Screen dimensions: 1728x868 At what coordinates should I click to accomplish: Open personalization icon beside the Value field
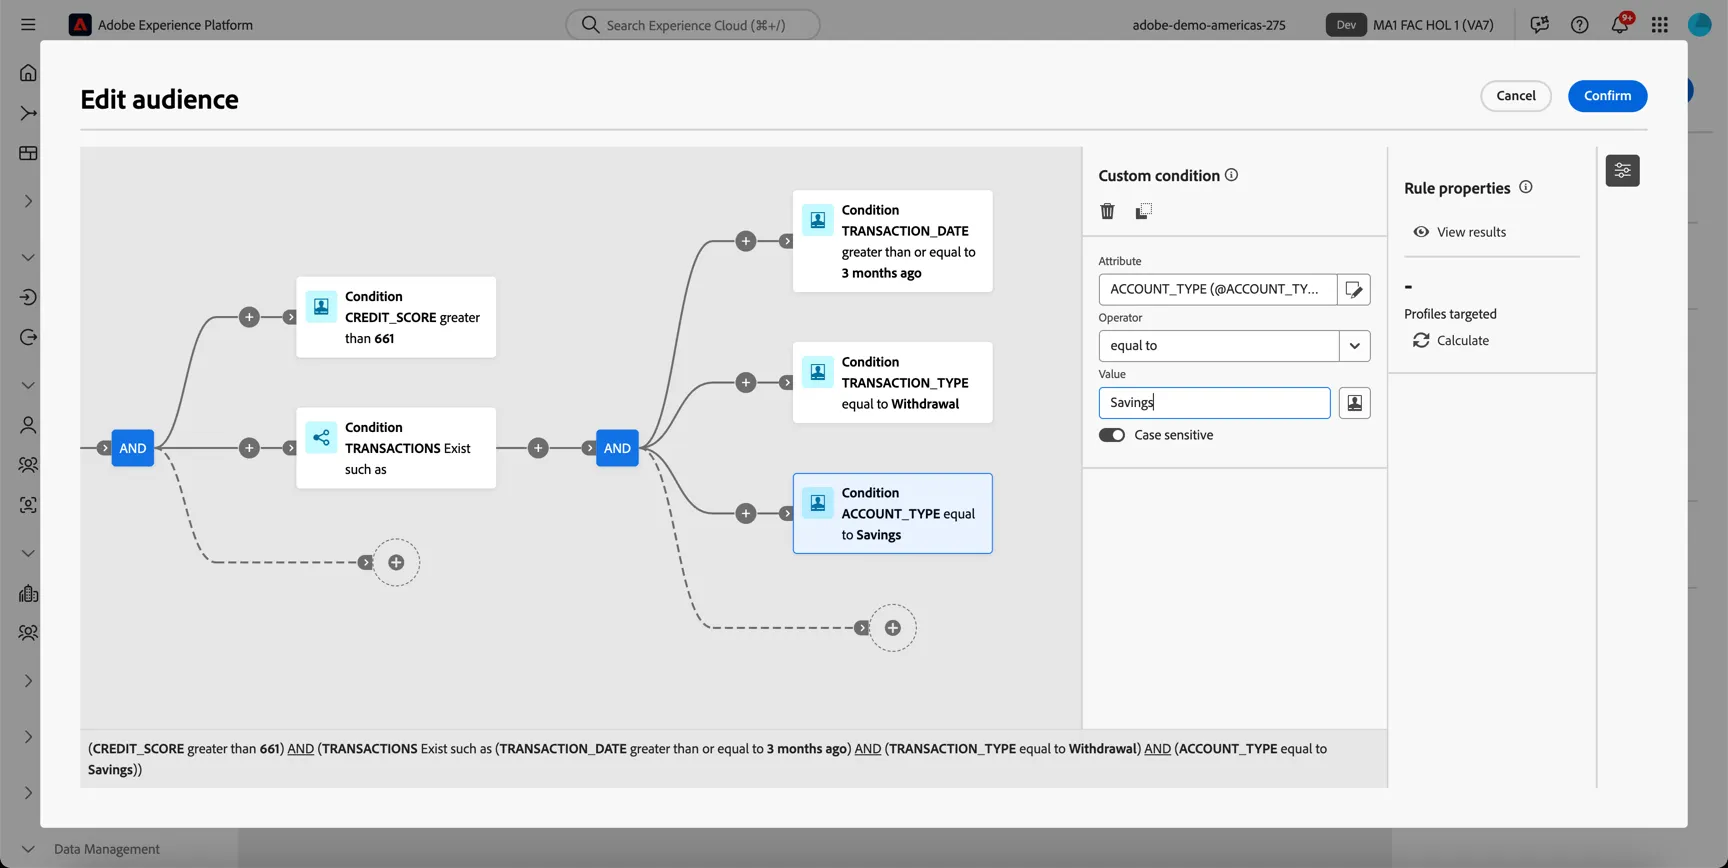pos(1354,403)
